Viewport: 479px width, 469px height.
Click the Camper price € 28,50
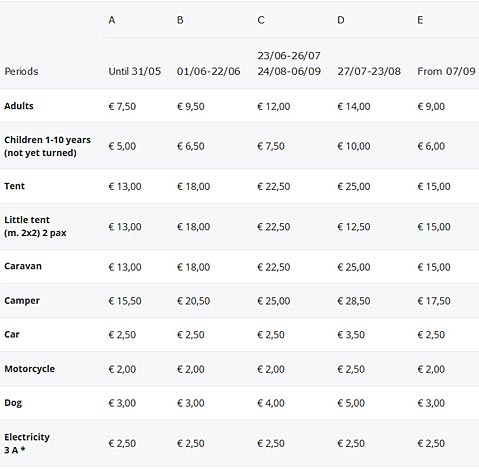354,301
